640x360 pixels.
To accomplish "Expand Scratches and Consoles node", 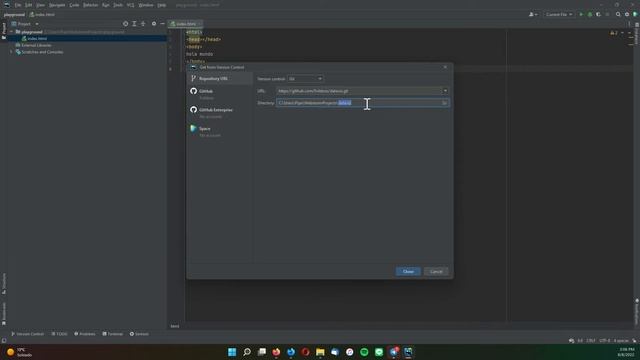I will [11, 52].
